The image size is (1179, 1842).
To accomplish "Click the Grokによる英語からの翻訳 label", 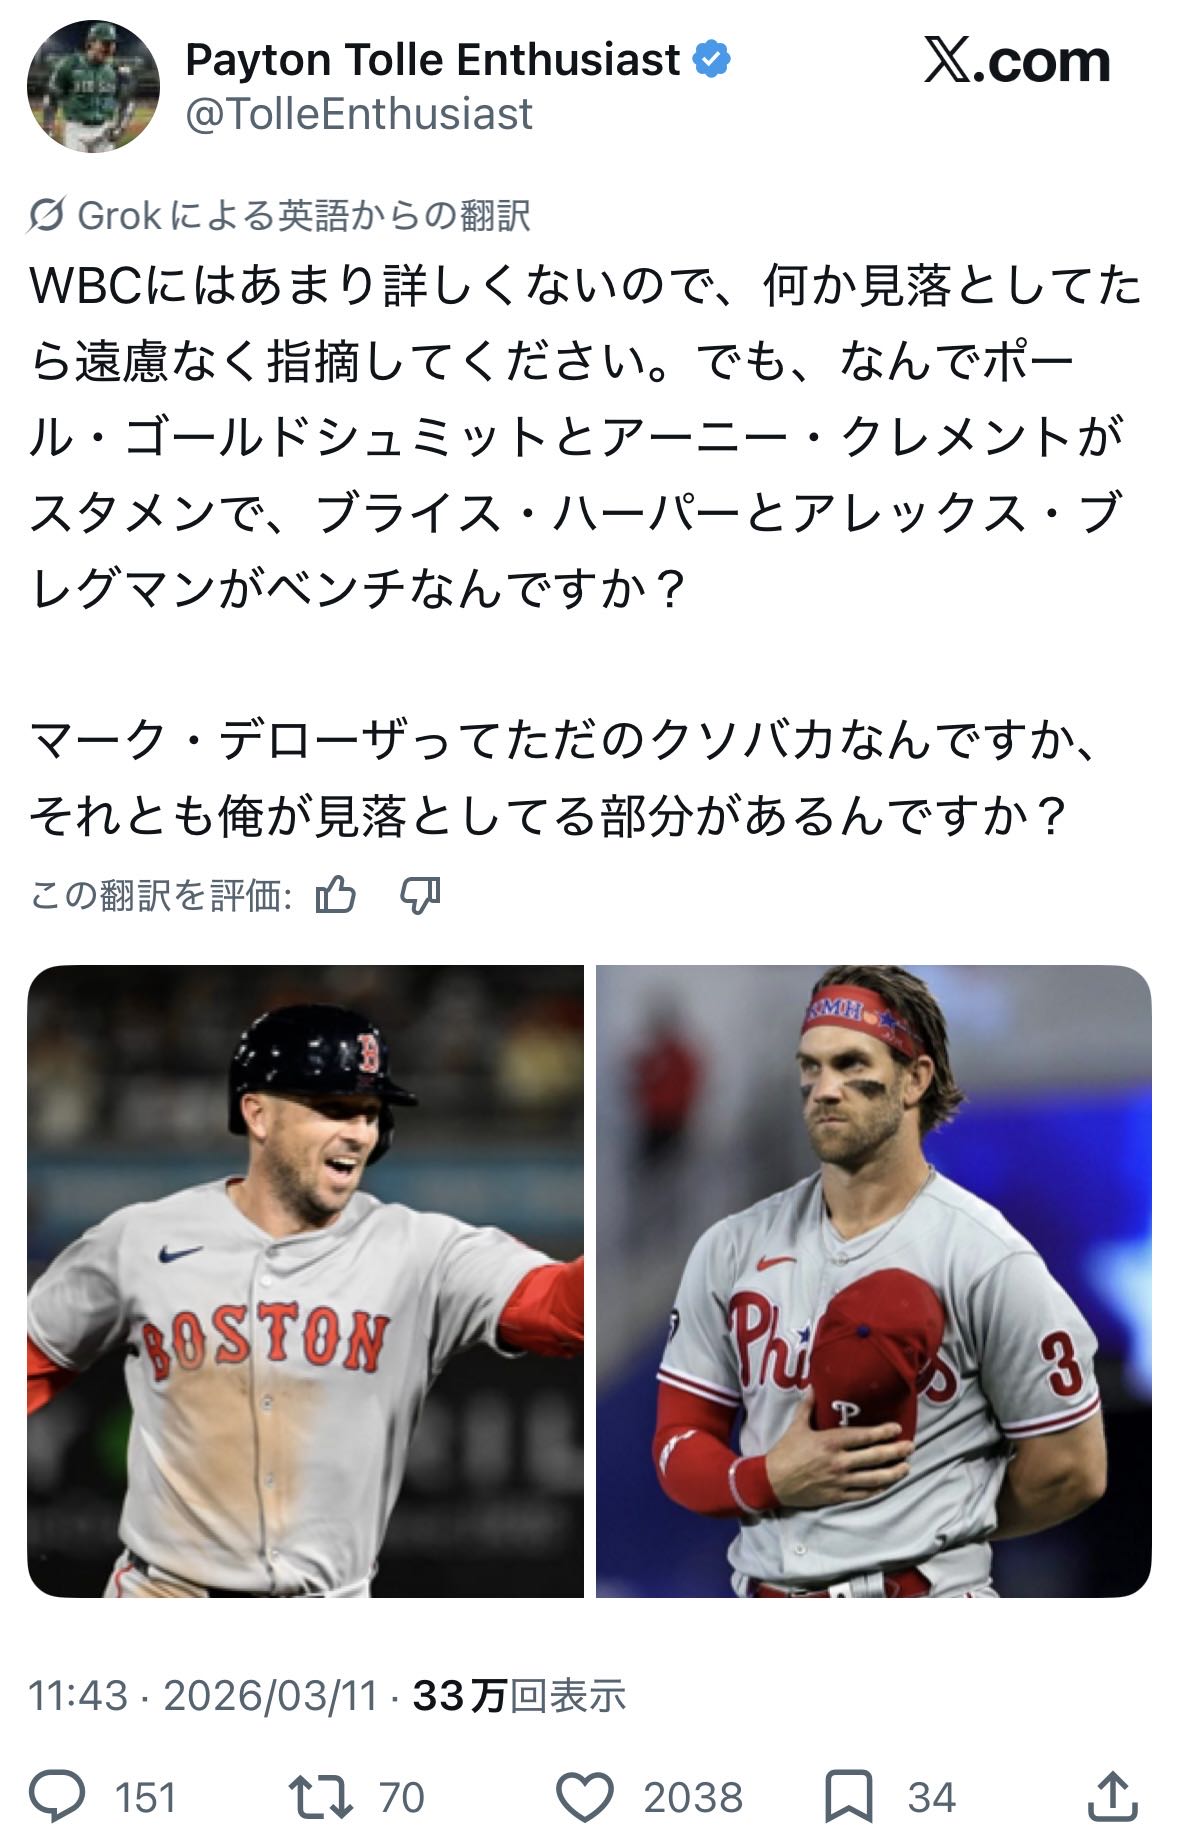I will click(303, 215).
